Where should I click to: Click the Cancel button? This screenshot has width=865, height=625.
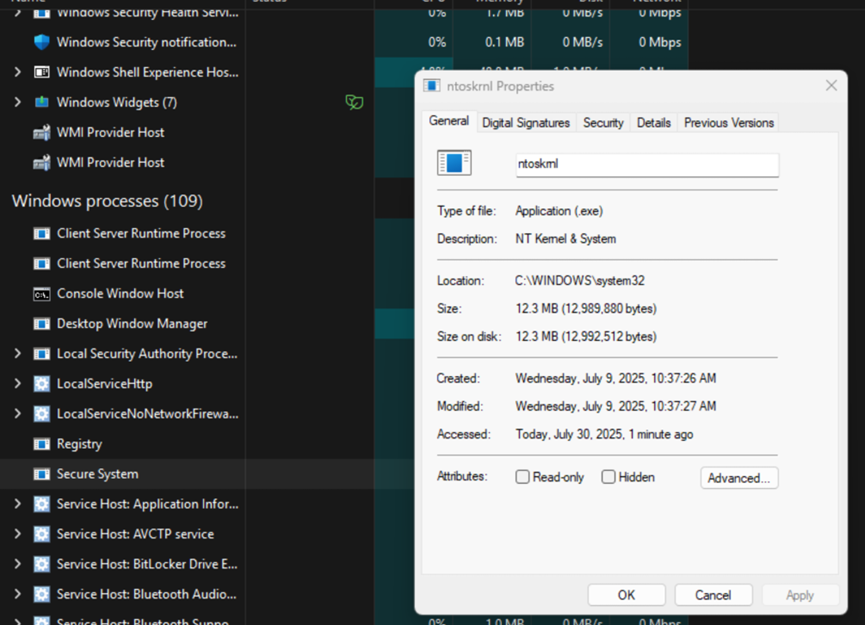coord(713,595)
